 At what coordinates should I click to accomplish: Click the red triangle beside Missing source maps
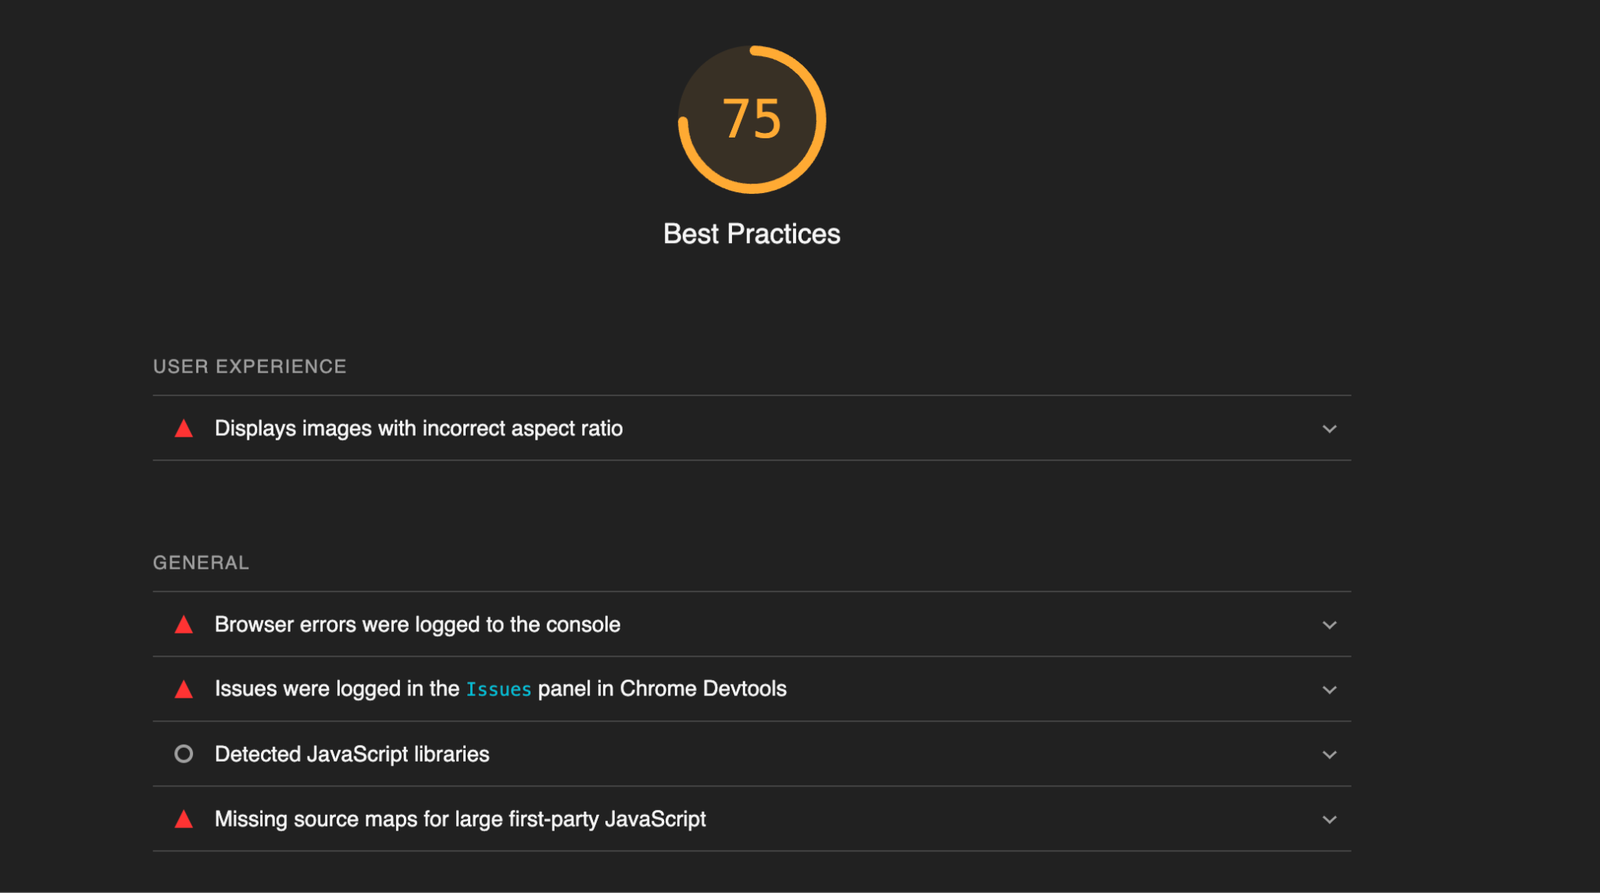pyautogui.click(x=184, y=820)
